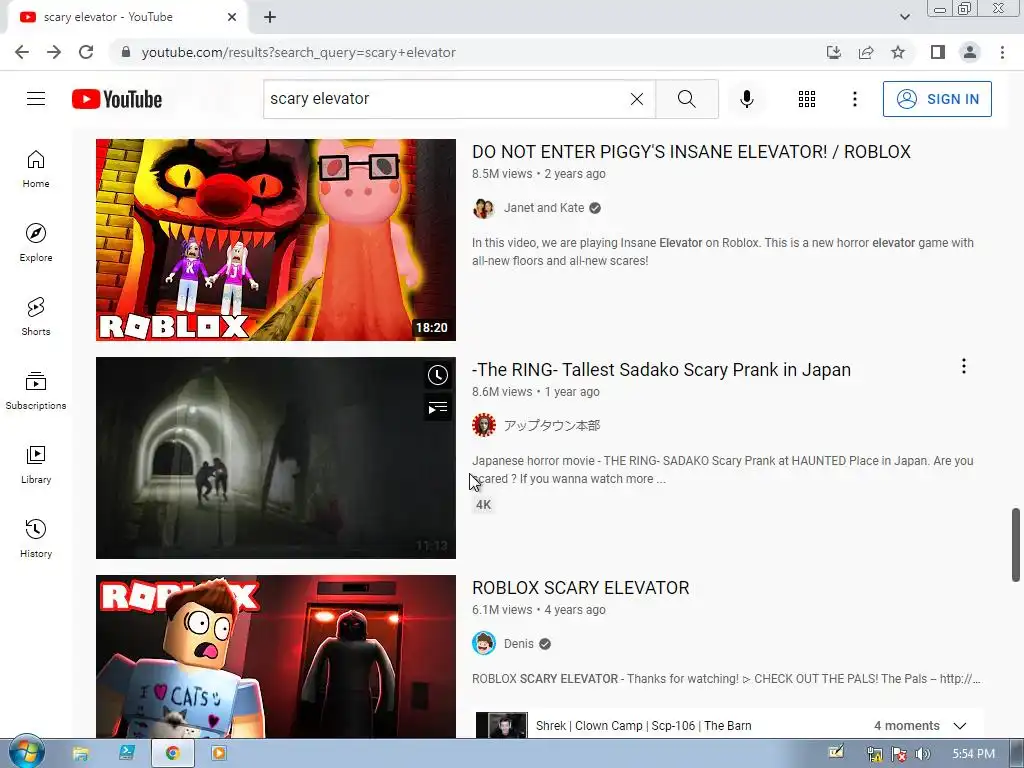Screen dimensions: 1024x768
Task: Open title DO NOT ENTER PIGGY'S INSANE ELEVATOR
Action: click(x=691, y=152)
